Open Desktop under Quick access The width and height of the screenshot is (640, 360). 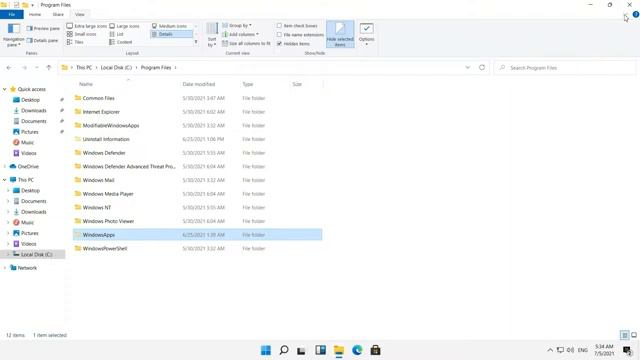pyautogui.click(x=30, y=100)
